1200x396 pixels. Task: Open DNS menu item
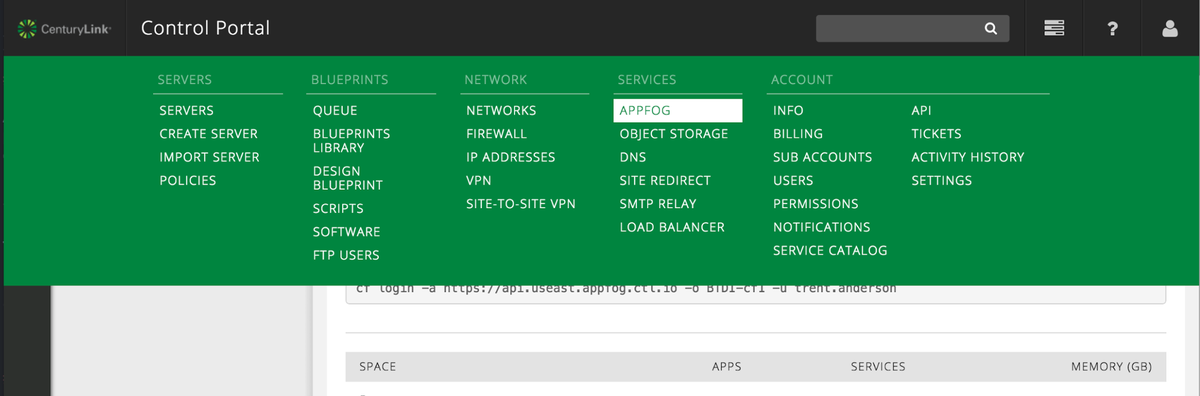tap(633, 157)
